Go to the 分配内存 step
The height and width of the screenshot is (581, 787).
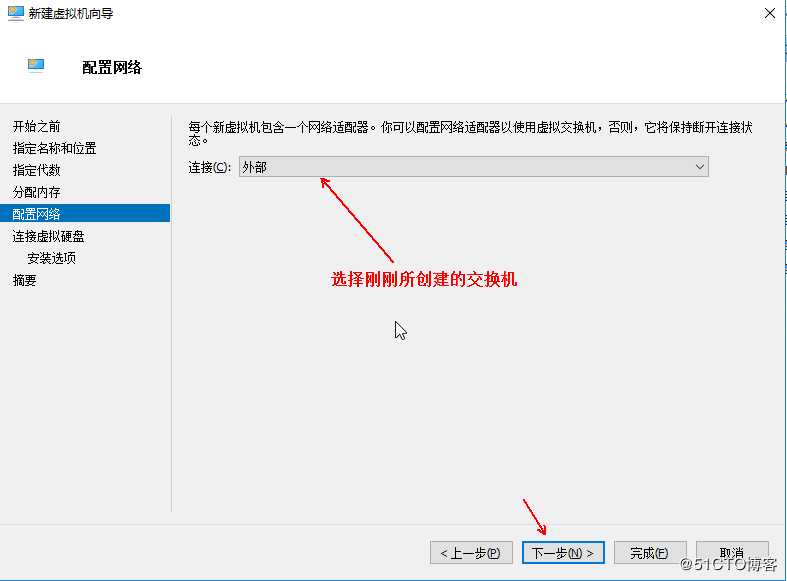click(x=36, y=192)
